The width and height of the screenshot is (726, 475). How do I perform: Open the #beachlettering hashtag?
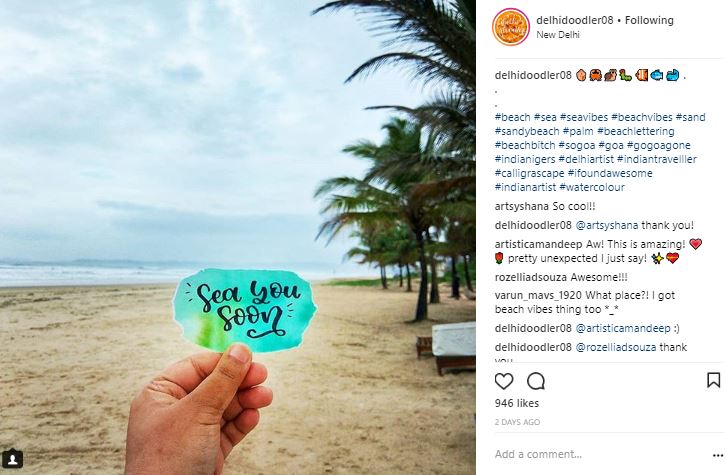pos(636,131)
